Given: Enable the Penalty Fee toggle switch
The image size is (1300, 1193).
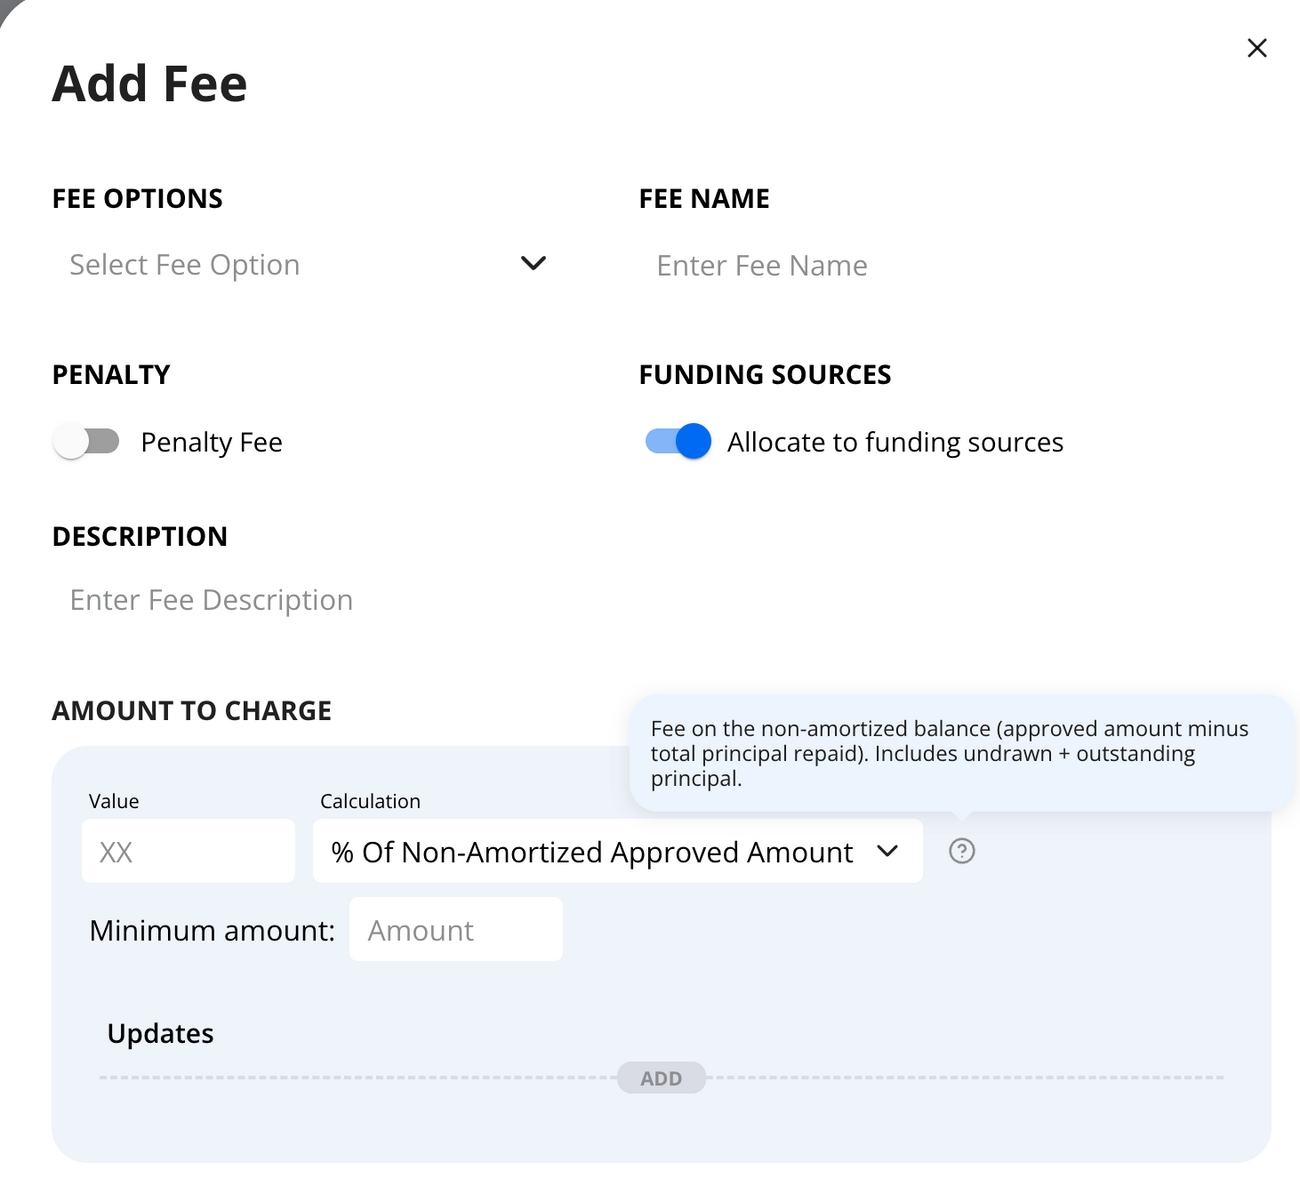Looking at the screenshot, I should point(86,442).
